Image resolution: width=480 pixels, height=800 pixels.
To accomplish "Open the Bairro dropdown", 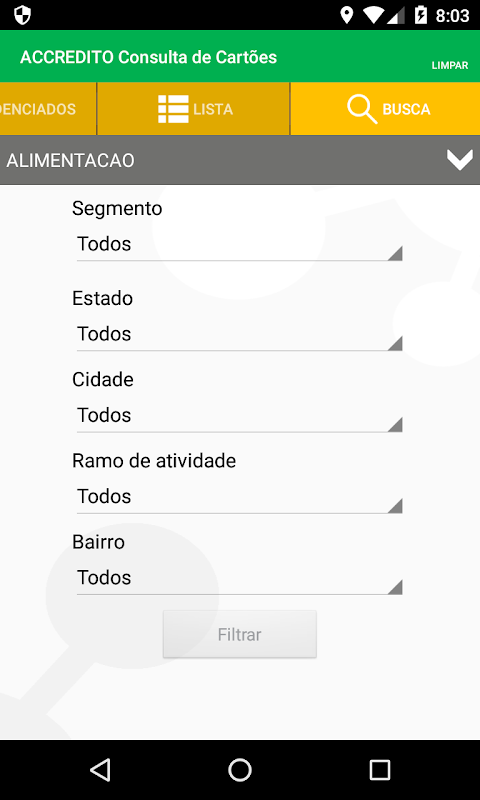I will tap(239, 578).
